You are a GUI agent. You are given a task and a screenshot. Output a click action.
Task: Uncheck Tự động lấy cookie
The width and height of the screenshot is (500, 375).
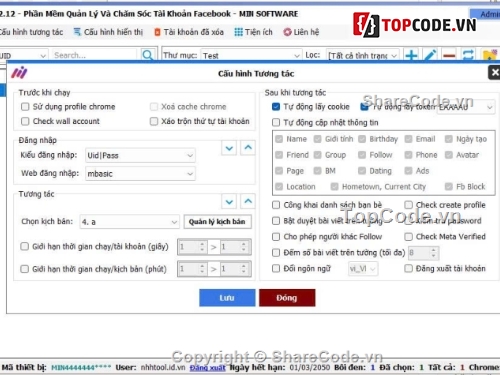[x=276, y=107]
